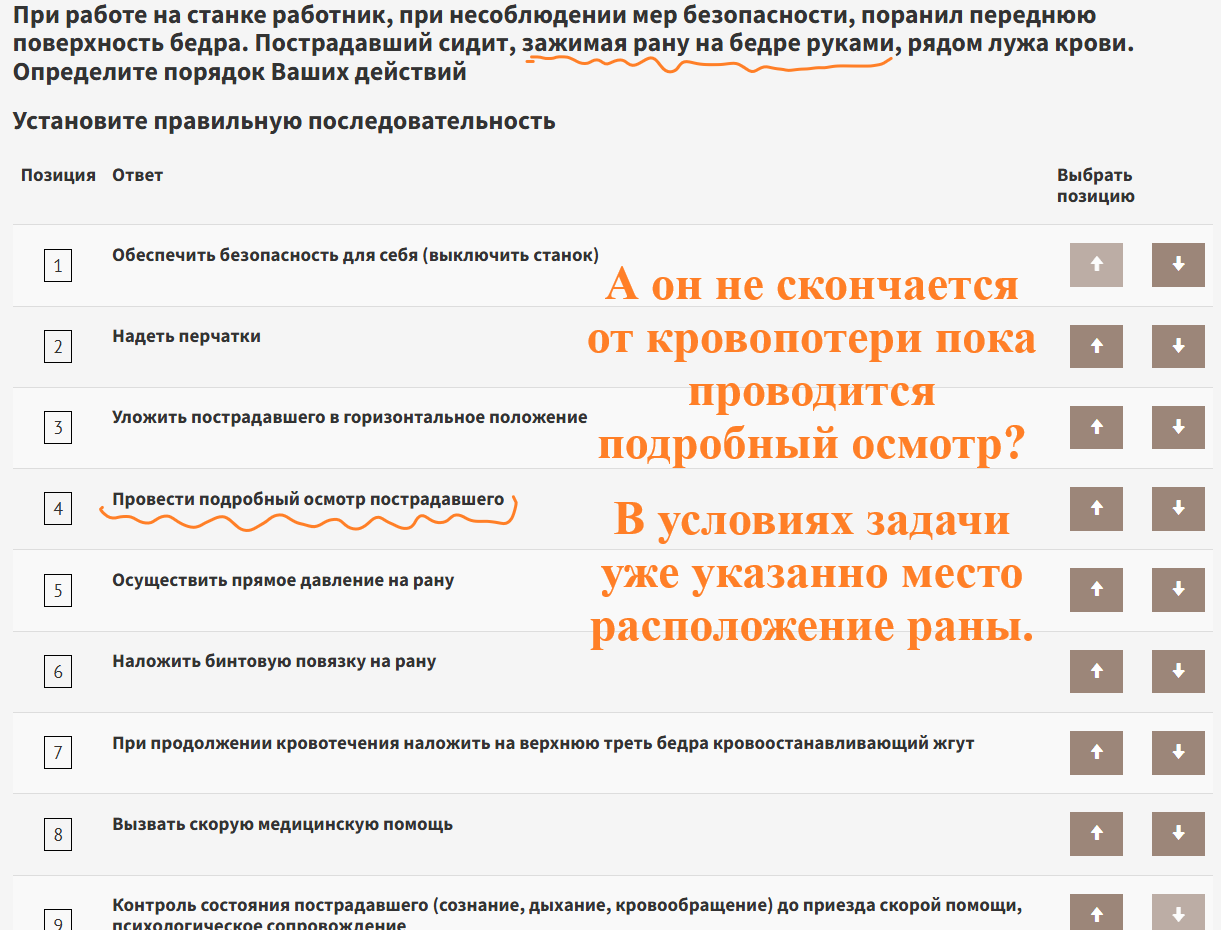Viewport: 1221px width, 930px height.
Task: Move 'Осуществить прямое давление' row up
Action: (1096, 589)
